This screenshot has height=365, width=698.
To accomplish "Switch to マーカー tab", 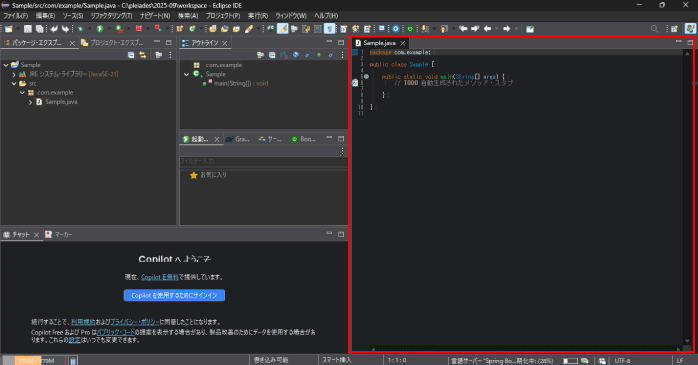I will [x=58, y=235].
